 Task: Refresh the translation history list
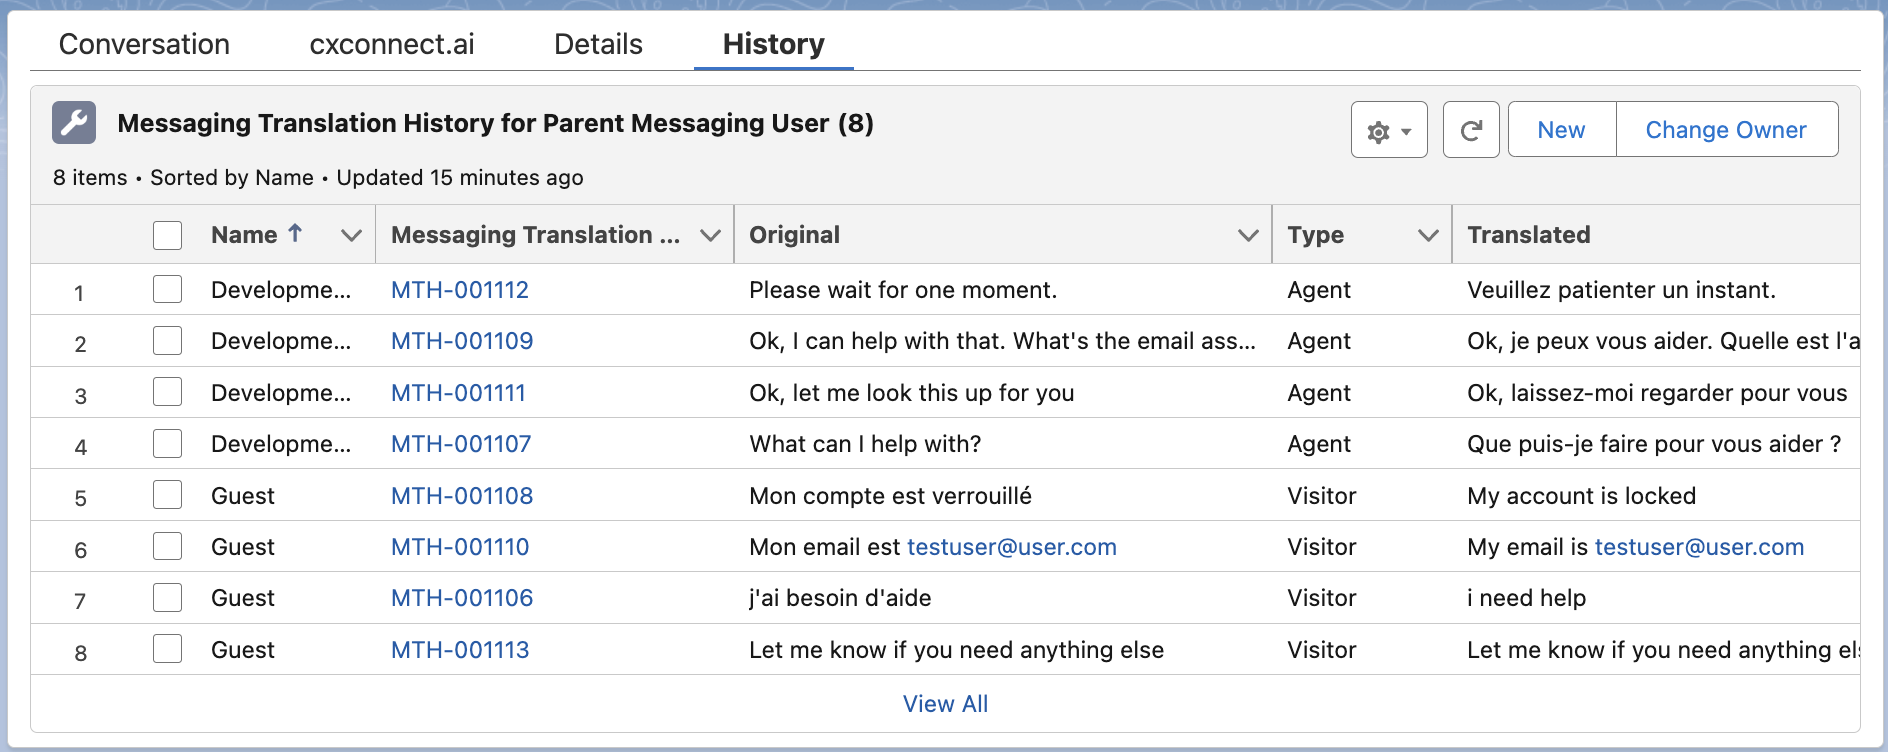point(1470,130)
